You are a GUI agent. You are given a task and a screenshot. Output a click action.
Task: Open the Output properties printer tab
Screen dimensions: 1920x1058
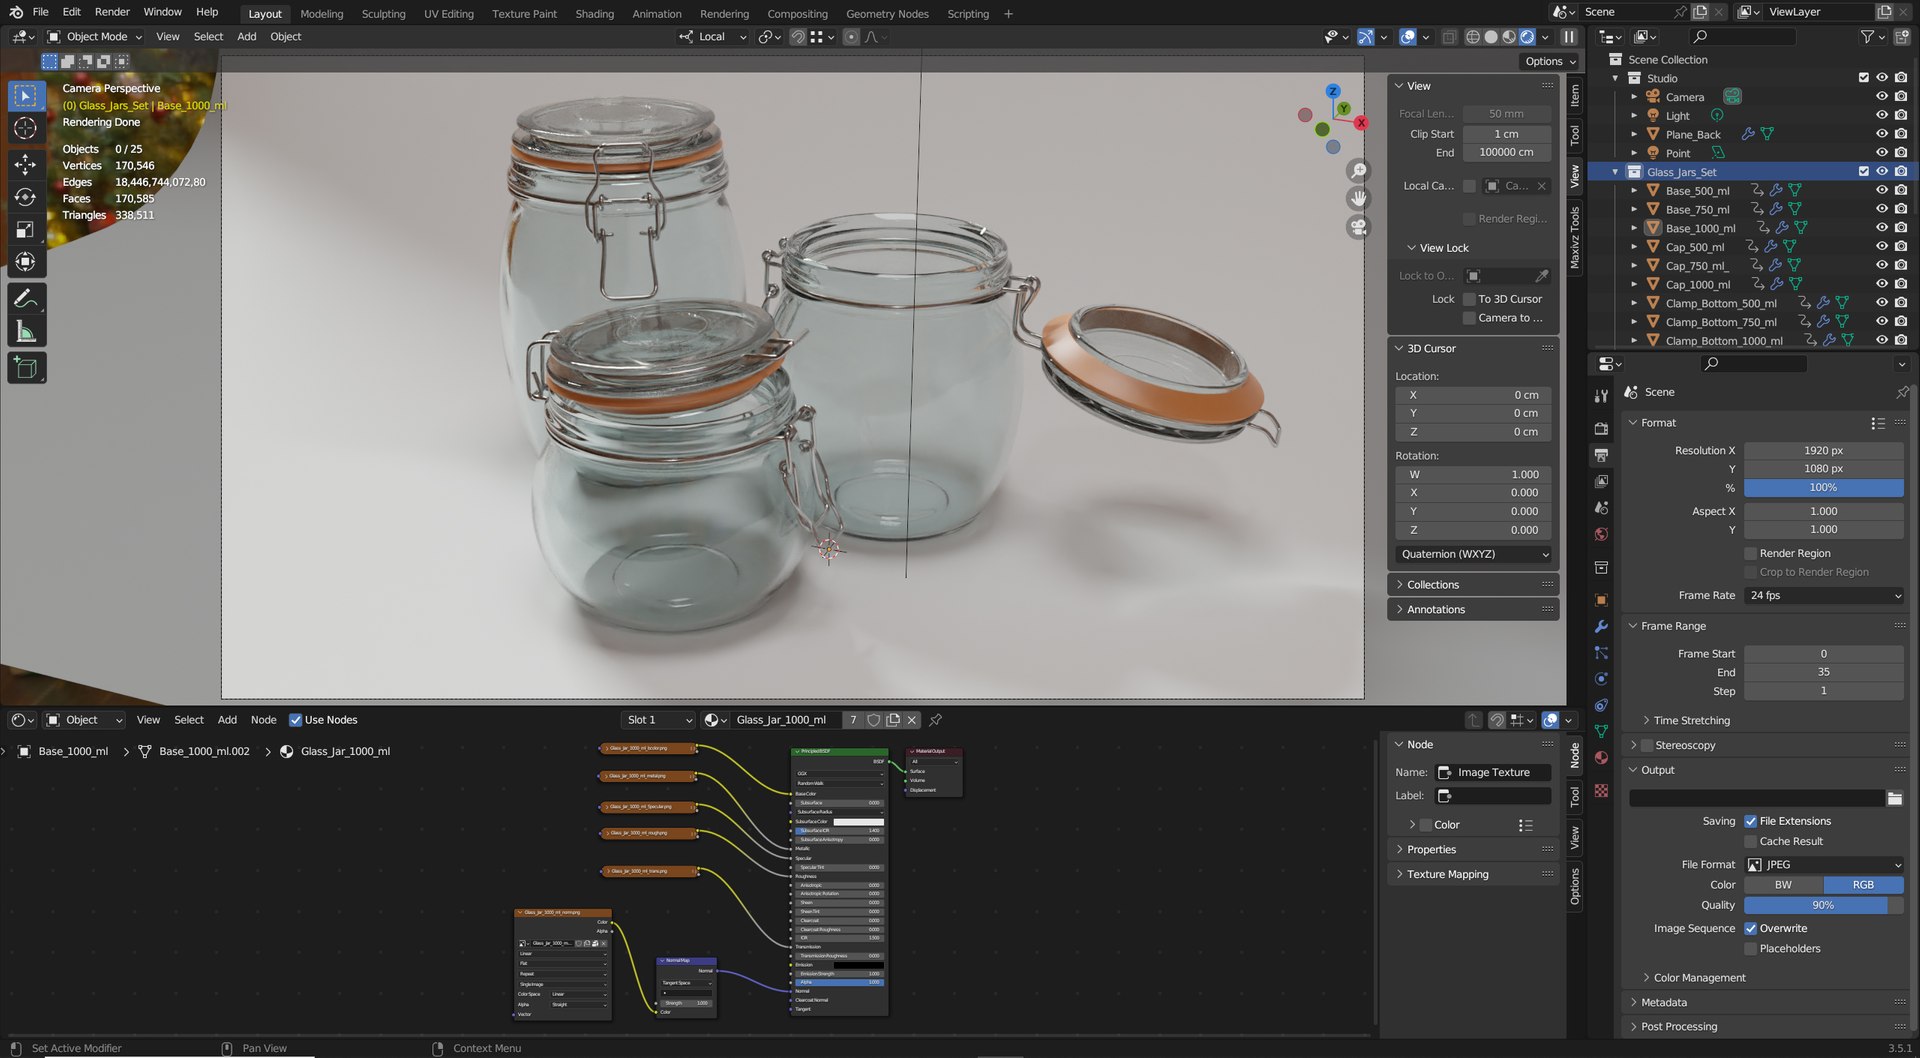[x=1601, y=455]
